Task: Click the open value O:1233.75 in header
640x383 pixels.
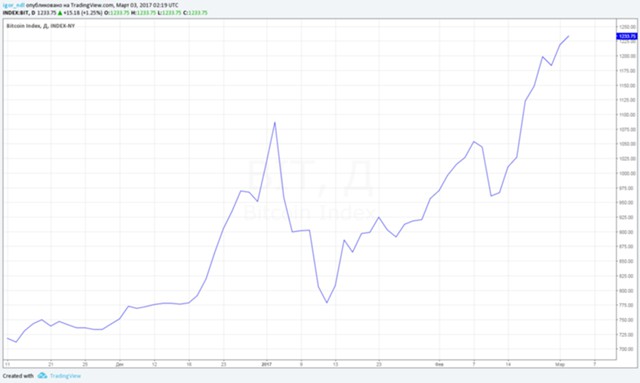Action: coord(117,13)
